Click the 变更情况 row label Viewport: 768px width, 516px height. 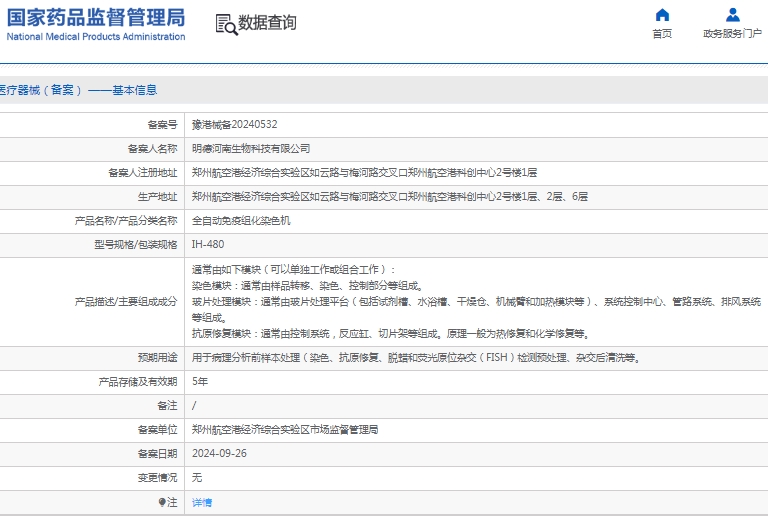point(158,478)
